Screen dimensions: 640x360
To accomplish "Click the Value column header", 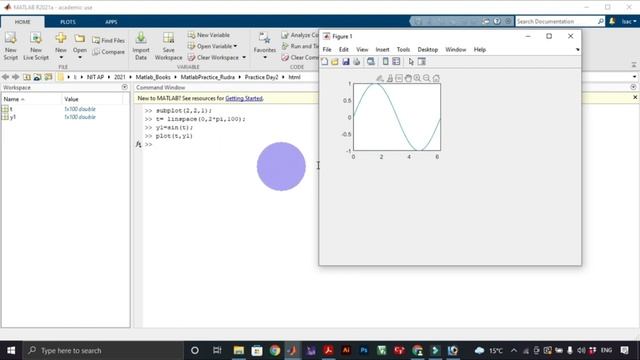I will [x=71, y=99].
